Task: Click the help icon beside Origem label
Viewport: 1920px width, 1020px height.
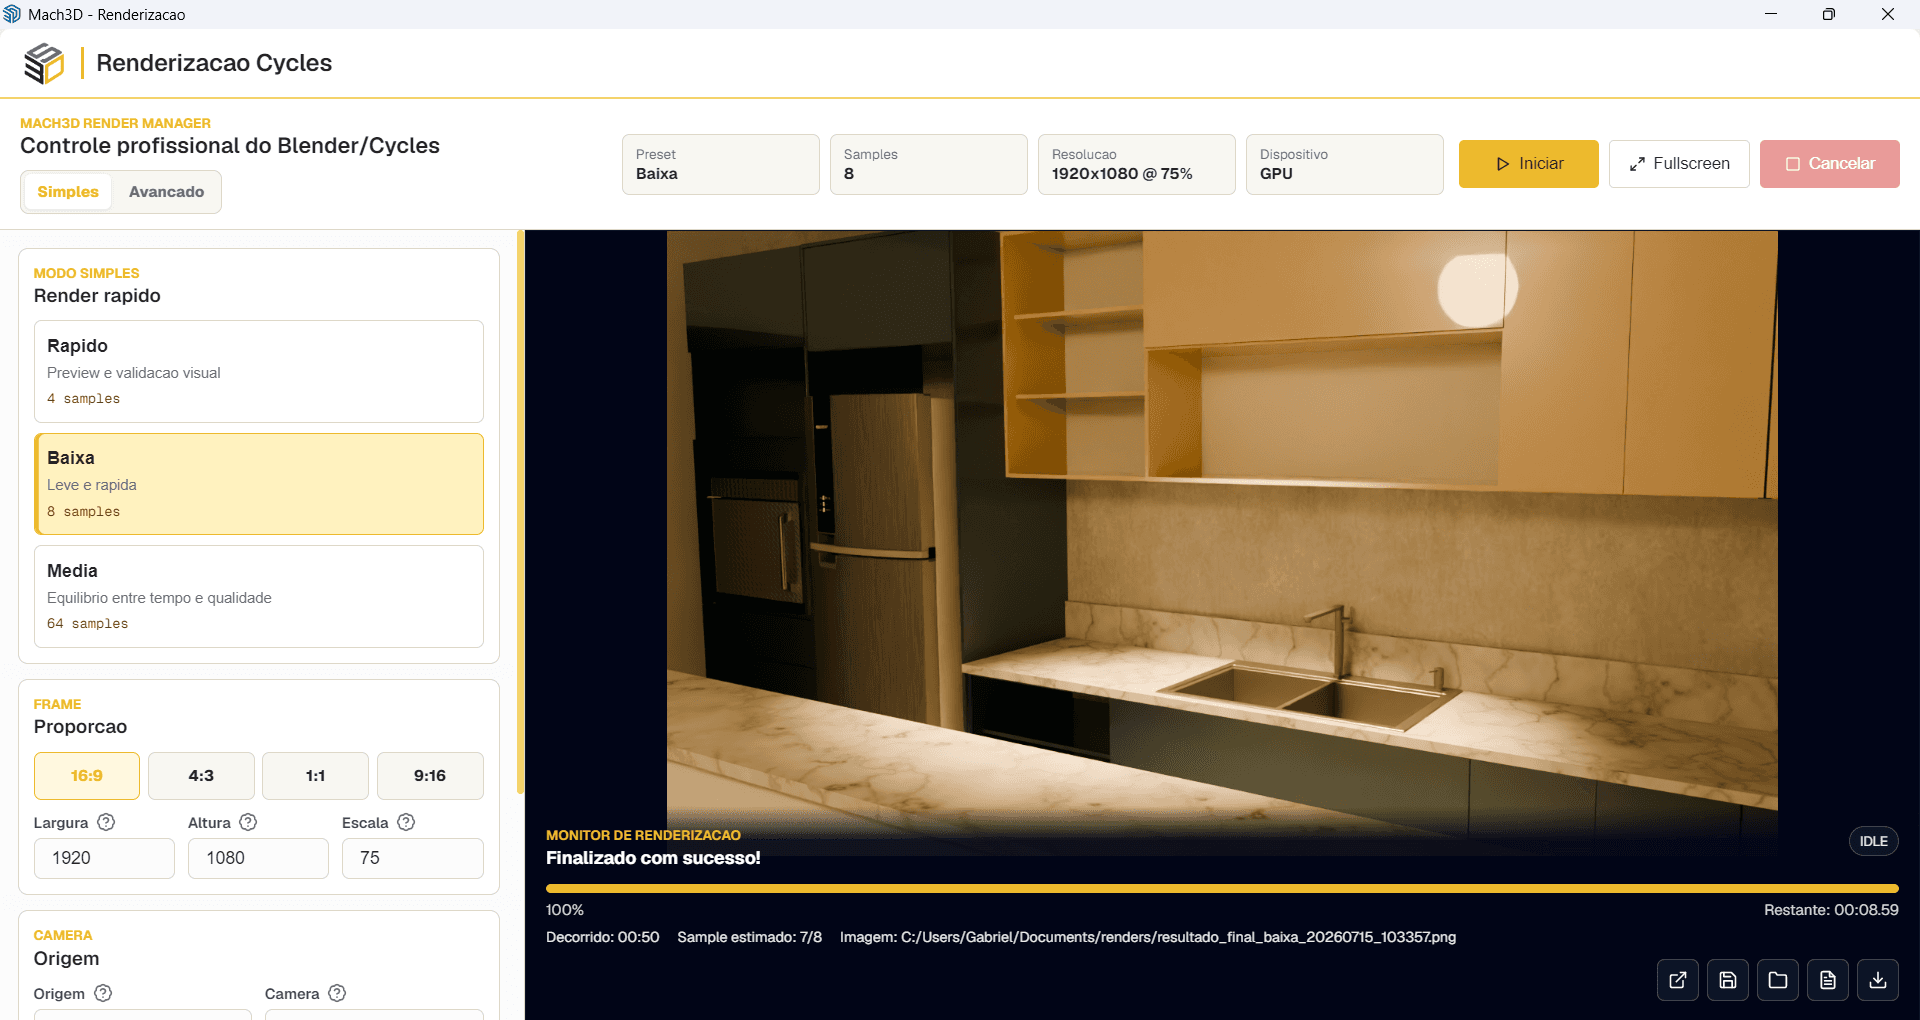Action: coord(103,993)
